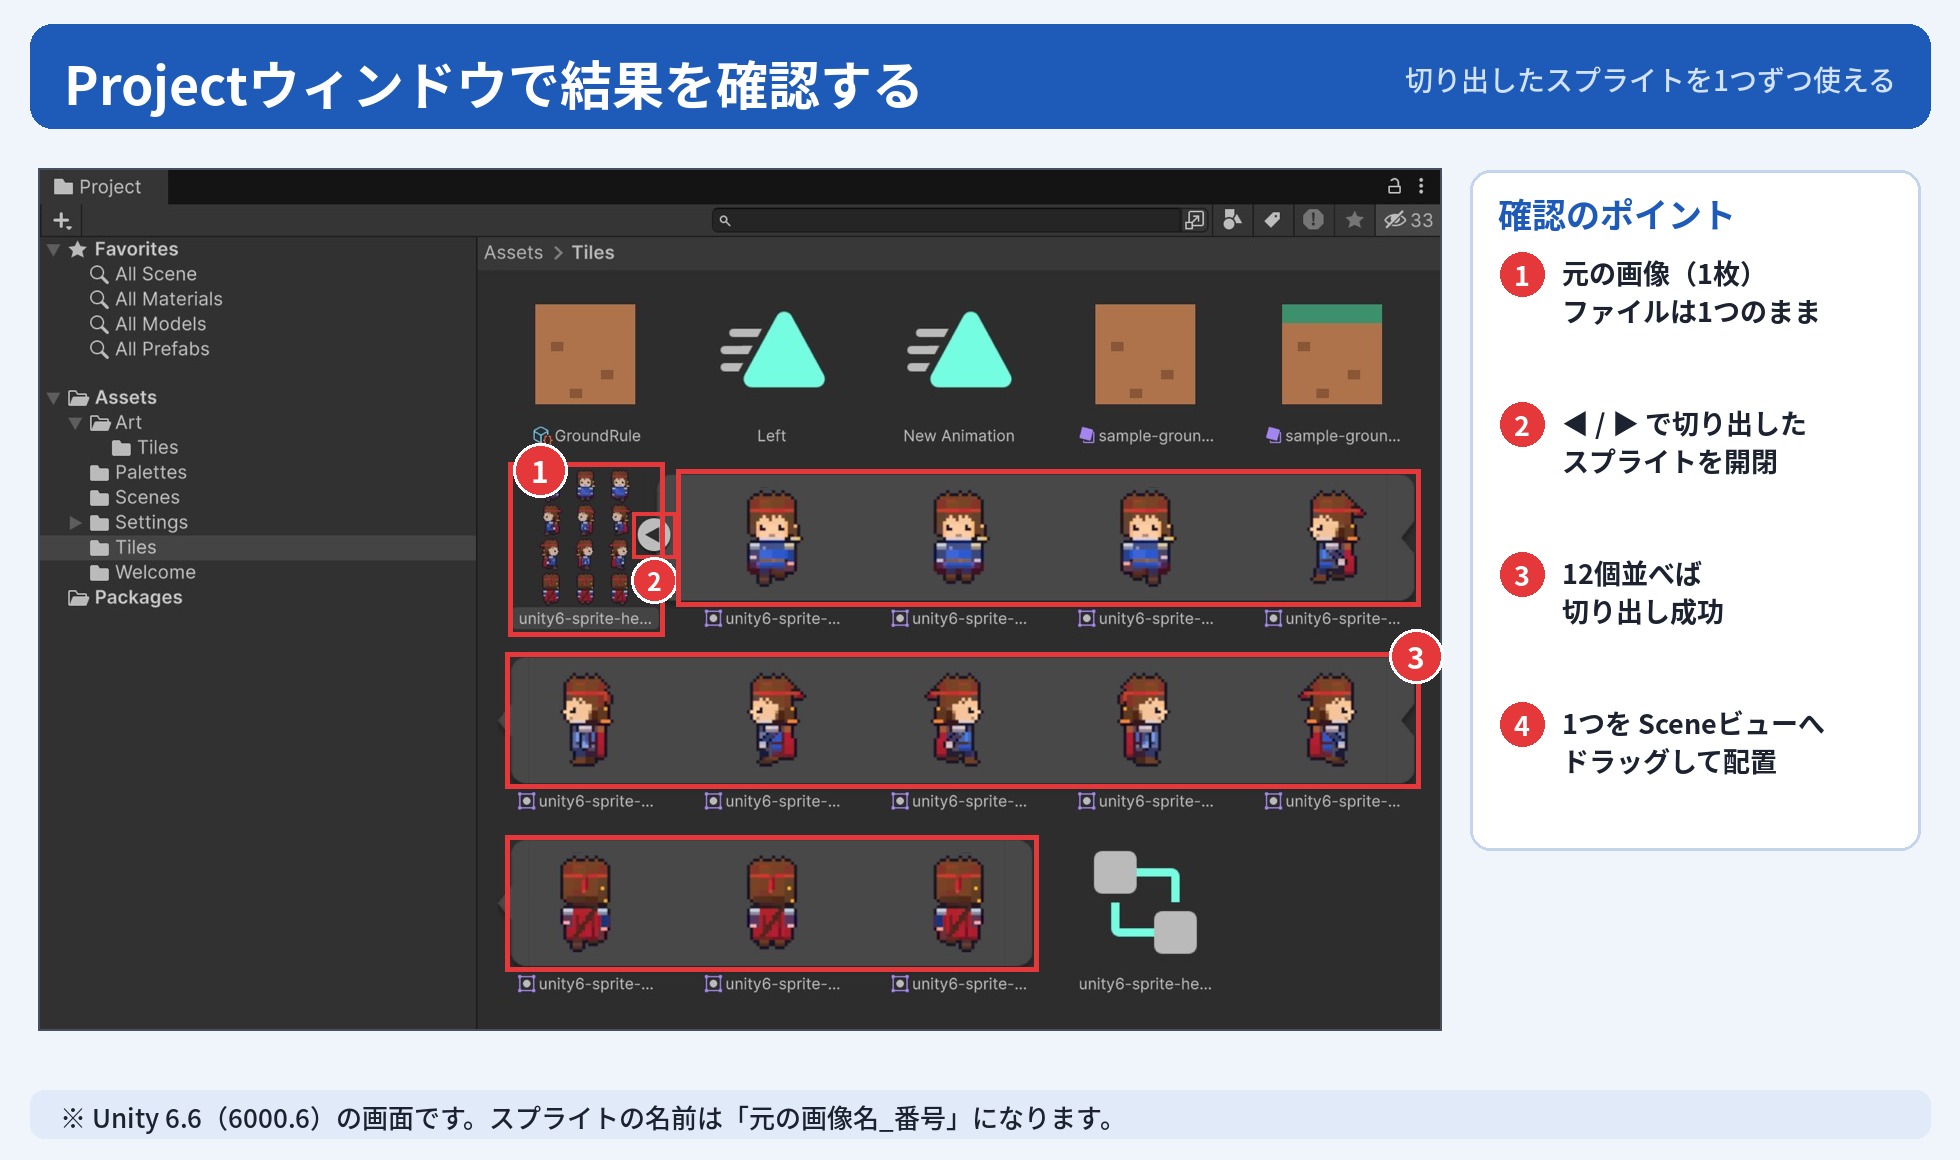Open the three-dot Project window menu

pyautogui.click(x=1421, y=186)
